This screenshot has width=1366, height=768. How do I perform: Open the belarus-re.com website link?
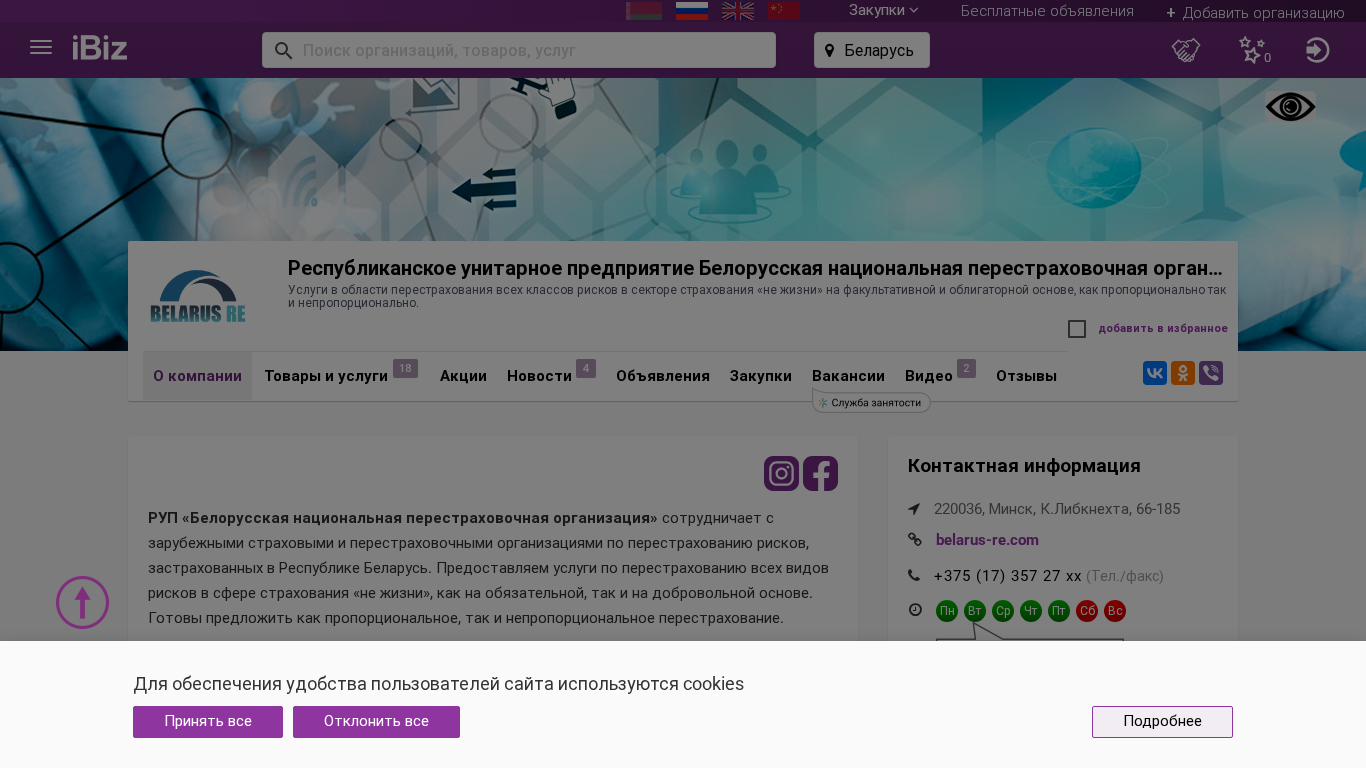coord(987,540)
